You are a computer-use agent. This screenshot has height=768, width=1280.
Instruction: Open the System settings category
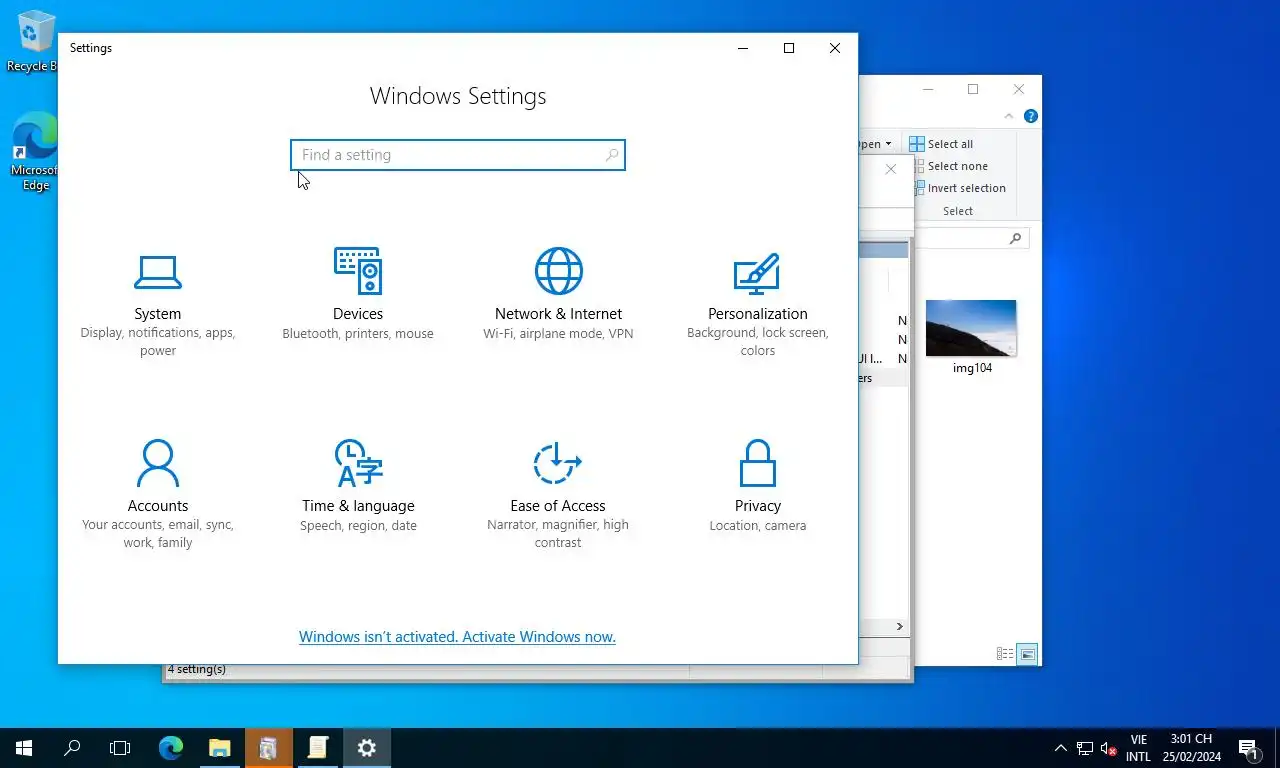click(x=158, y=304)
